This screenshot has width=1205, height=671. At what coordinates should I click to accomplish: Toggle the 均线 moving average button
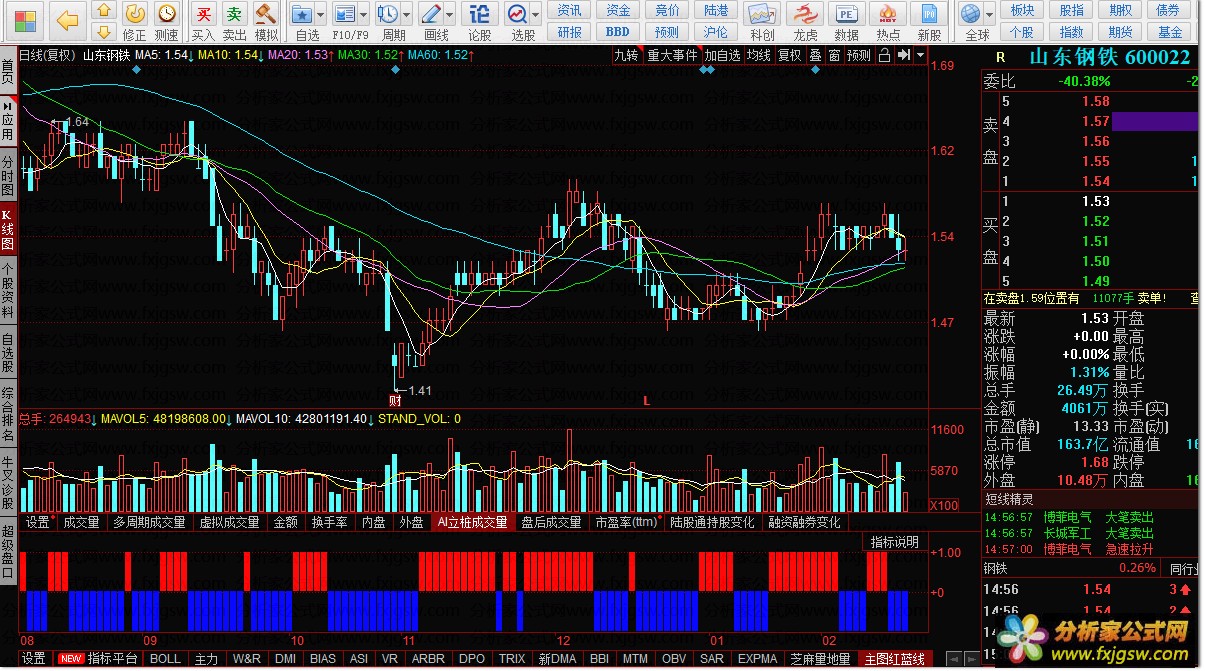click(x=759, y=55)
